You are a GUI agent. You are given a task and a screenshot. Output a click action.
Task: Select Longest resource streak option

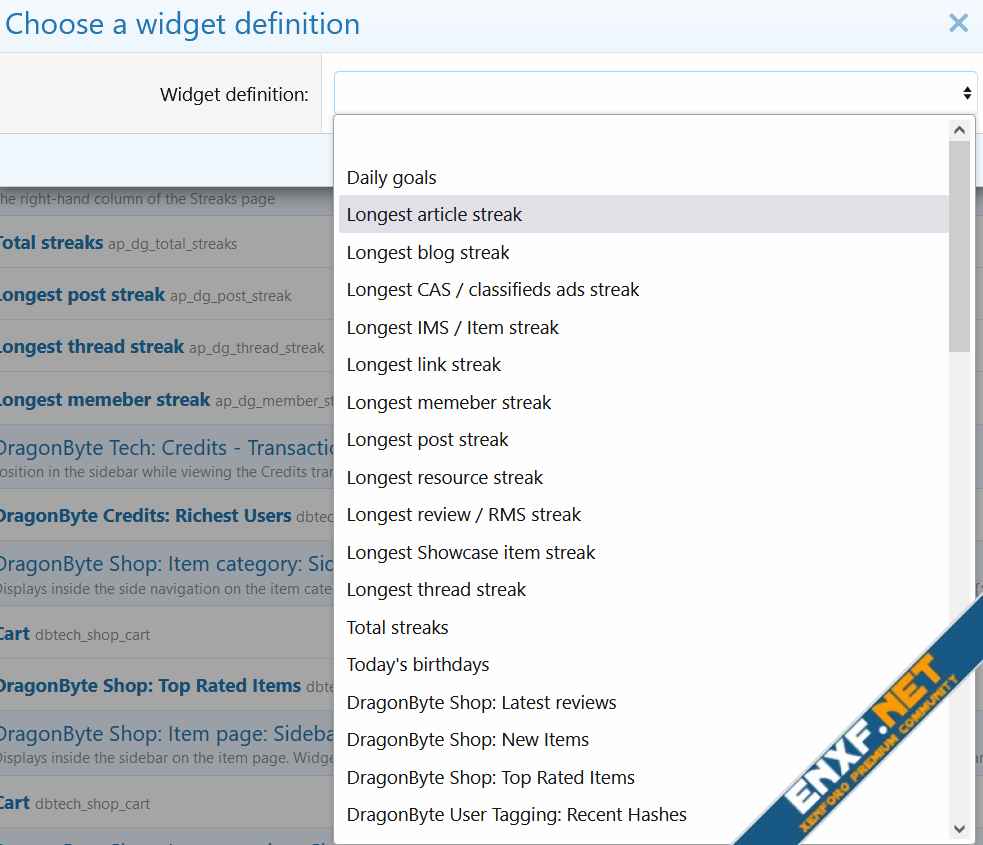coord(445,478)
